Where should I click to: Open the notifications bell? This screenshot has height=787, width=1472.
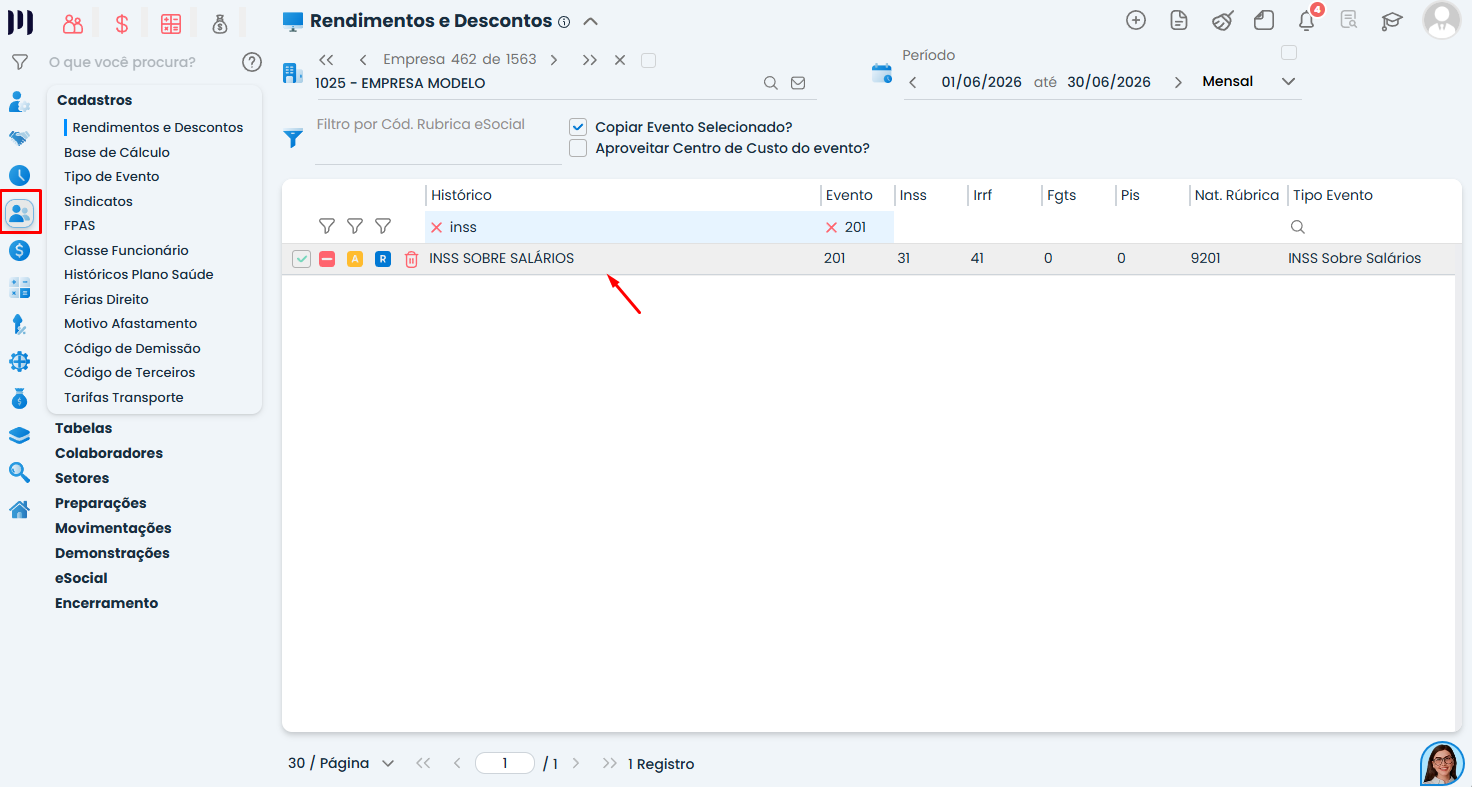pos(1306,21)
